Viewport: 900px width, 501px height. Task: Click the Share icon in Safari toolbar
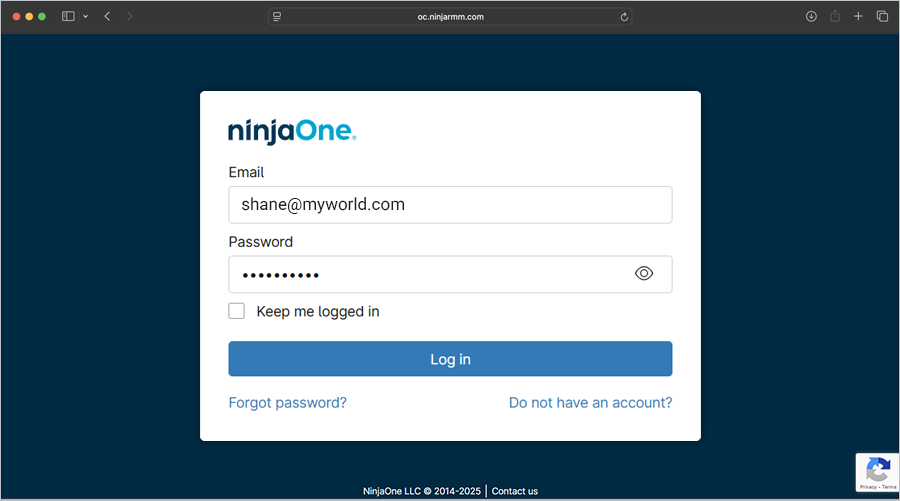pos(834,17)
